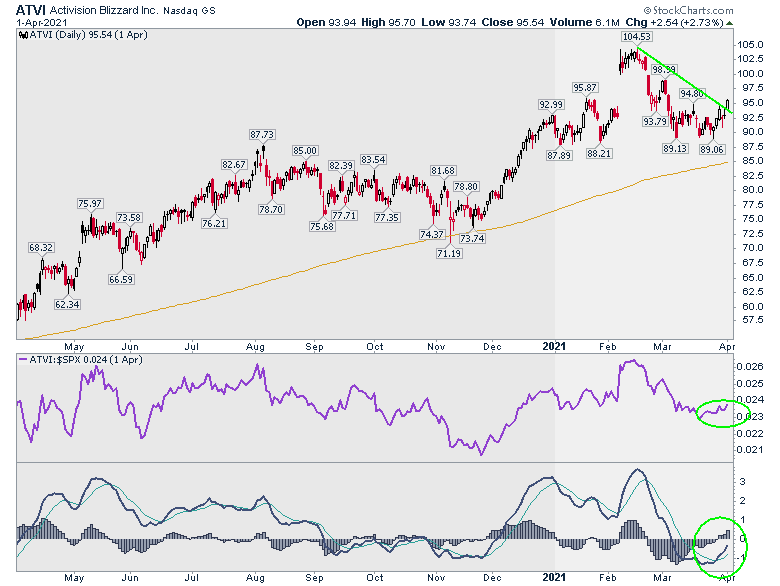Click the 104.53 peak price label
Viewport: 780px width, 586px height.
pyautogui.click(x=636, y=37)
